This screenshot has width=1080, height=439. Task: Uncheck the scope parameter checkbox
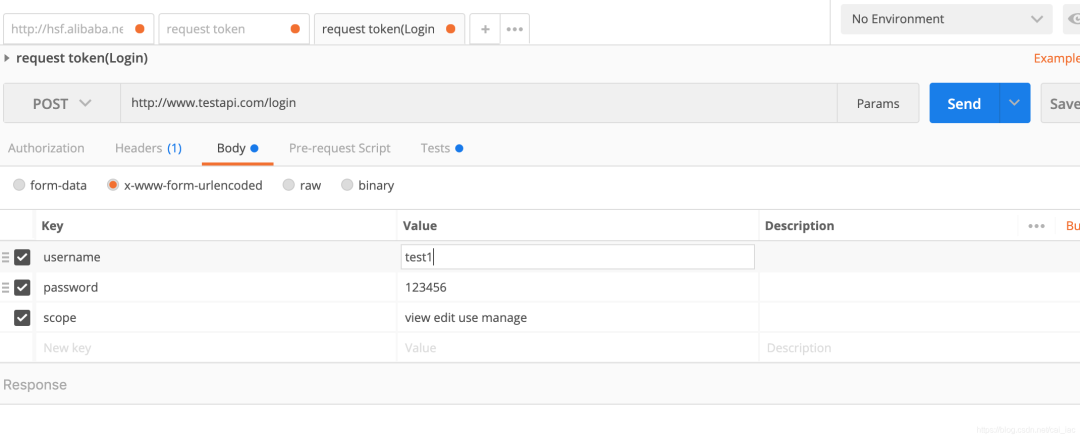[x=22, y=318]
